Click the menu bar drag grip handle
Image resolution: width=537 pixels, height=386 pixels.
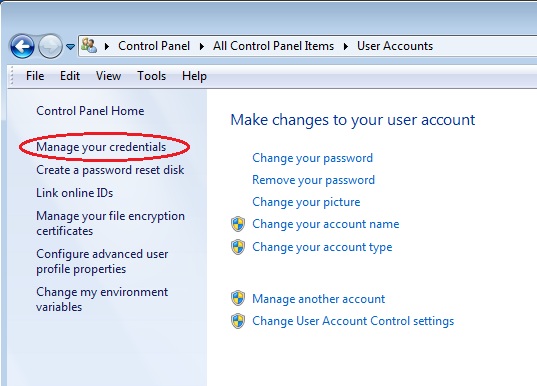[12, 76]
